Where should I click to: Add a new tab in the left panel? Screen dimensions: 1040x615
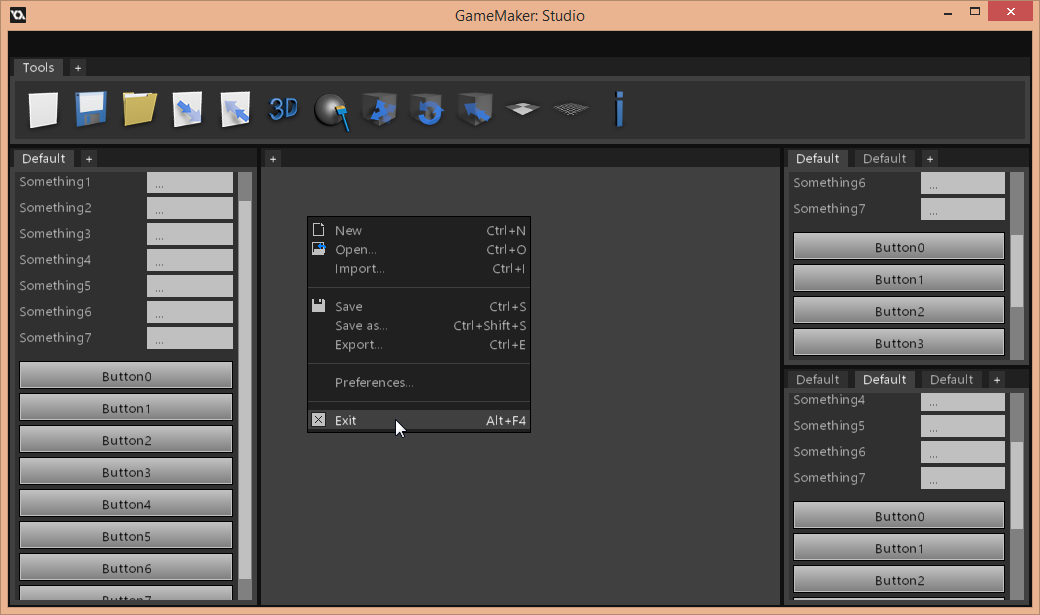pyautogui.click(x=89, y=159)
